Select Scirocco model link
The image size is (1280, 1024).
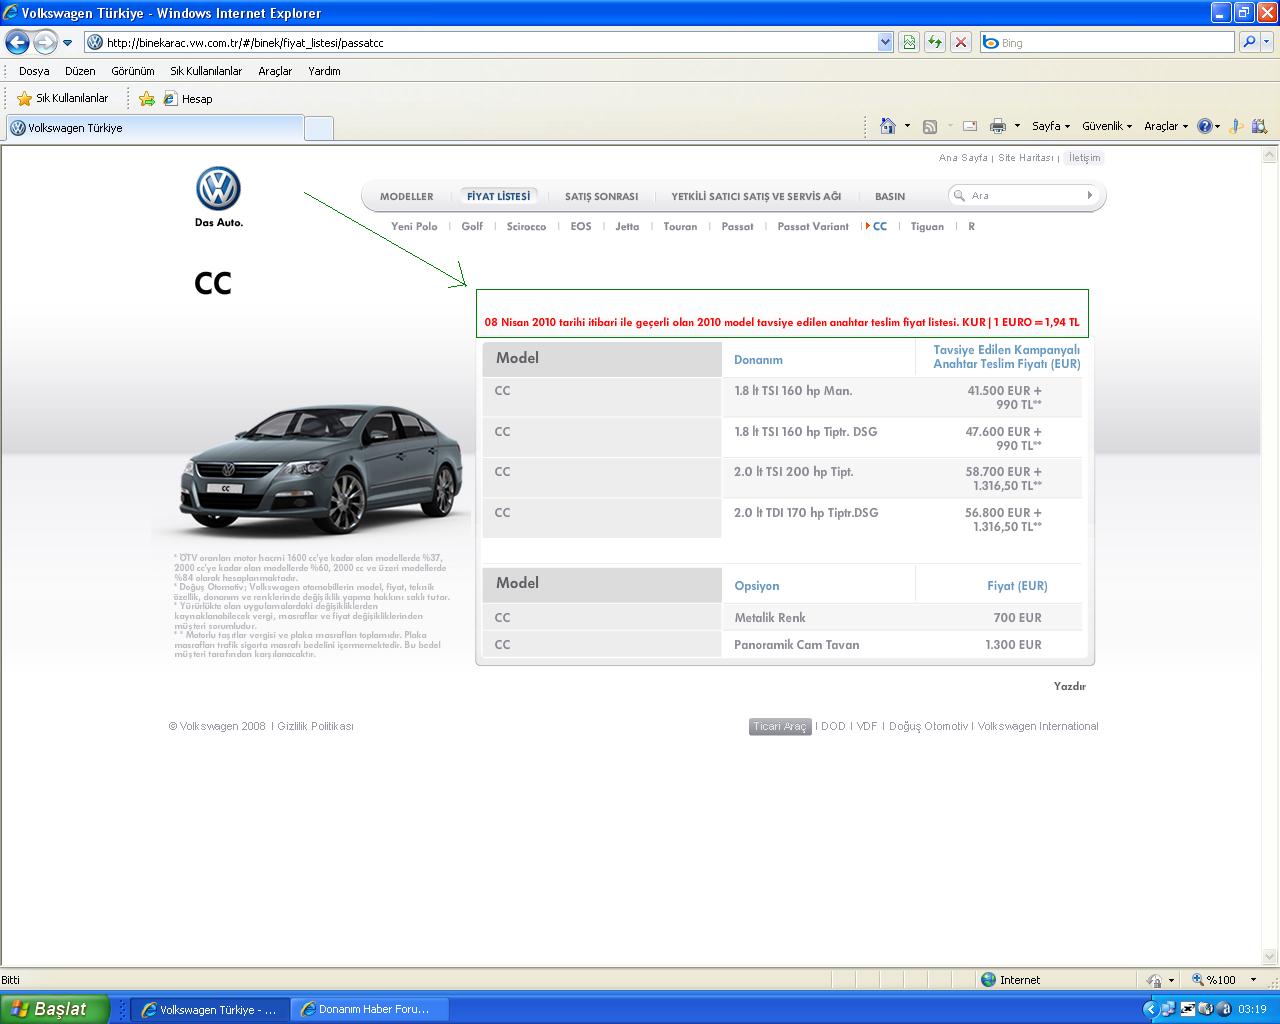point(526,227)
